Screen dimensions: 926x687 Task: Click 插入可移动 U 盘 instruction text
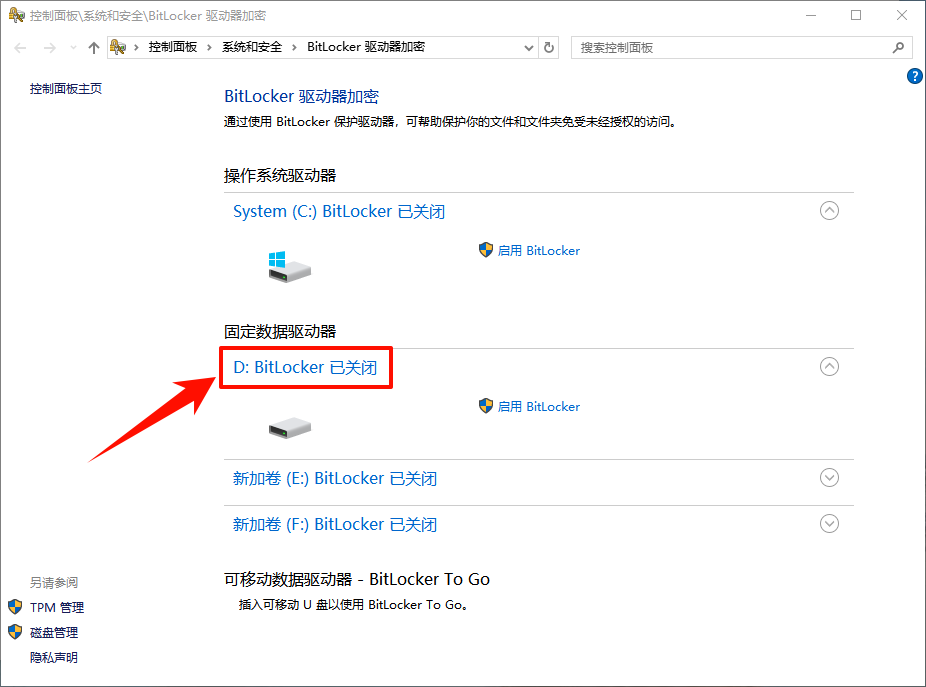354,605
